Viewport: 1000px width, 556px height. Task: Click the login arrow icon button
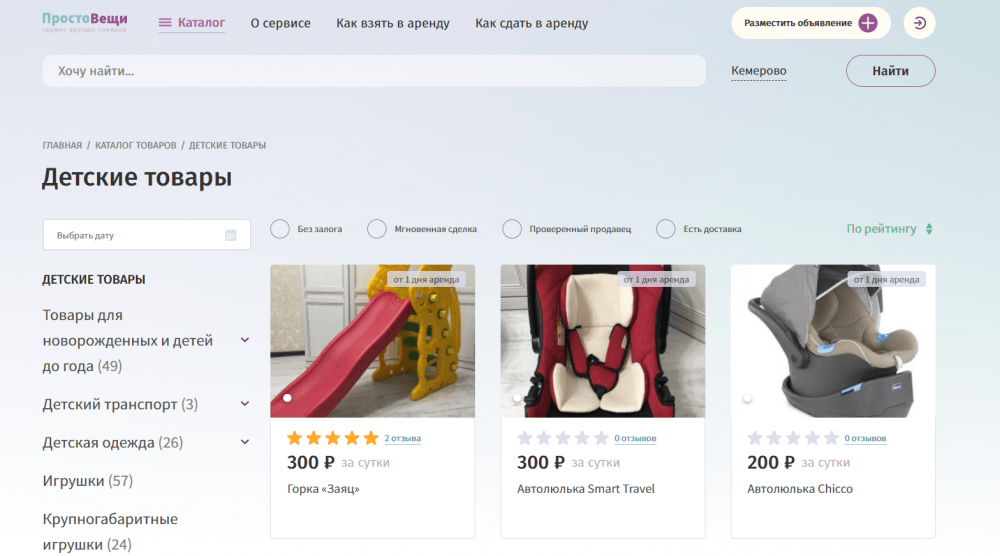tap(919, 23)
